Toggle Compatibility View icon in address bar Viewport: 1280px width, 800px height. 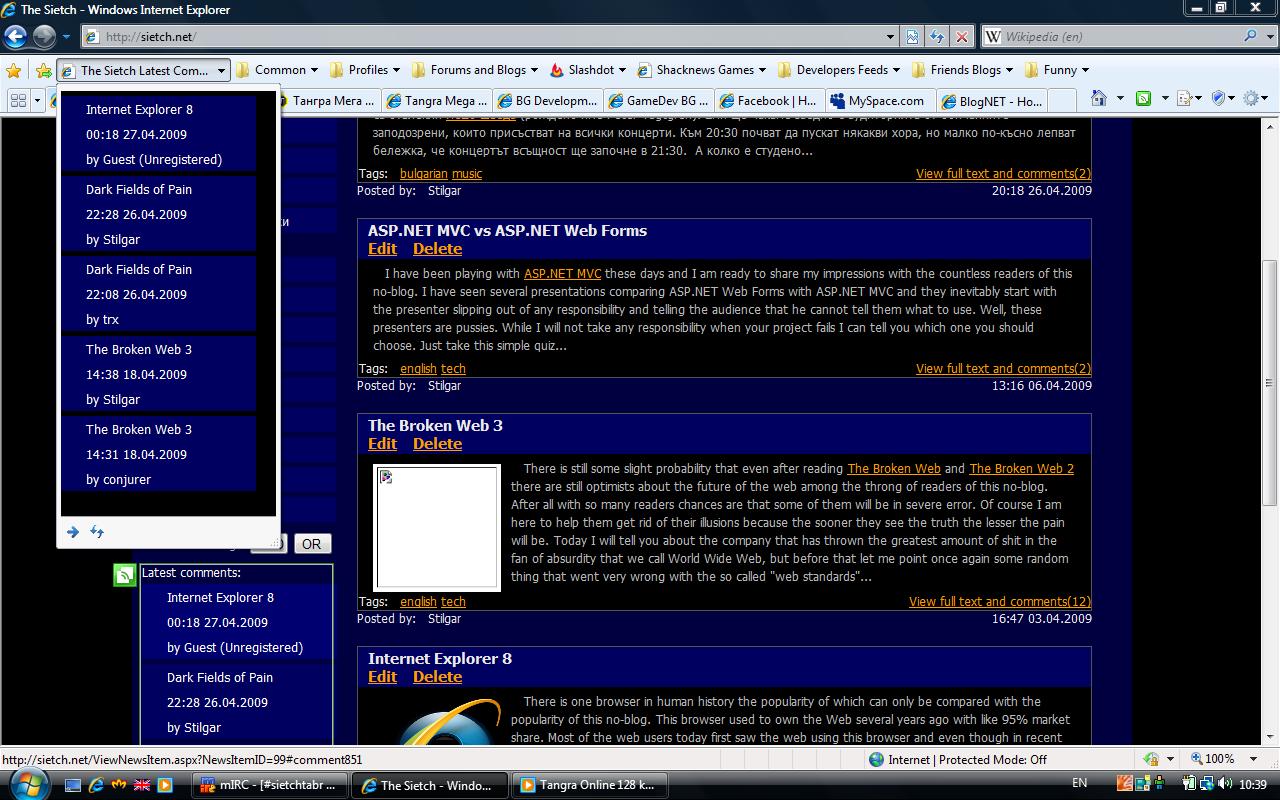click(x=913, y=37)
